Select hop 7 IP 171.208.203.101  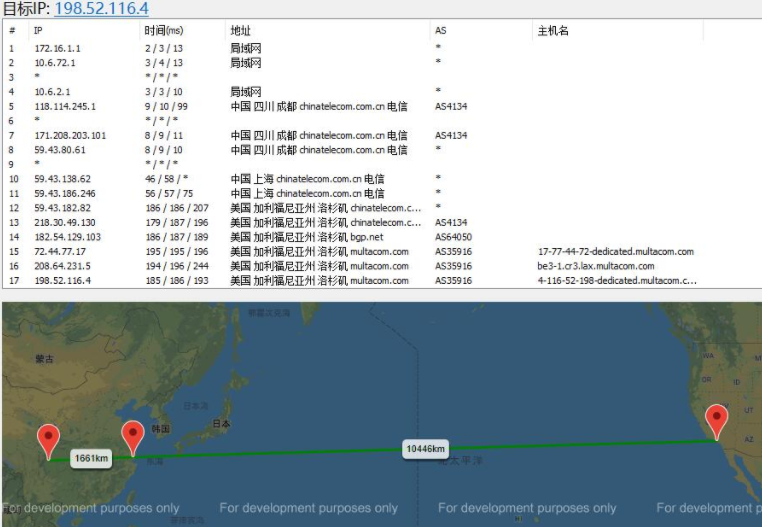point(70,136)
